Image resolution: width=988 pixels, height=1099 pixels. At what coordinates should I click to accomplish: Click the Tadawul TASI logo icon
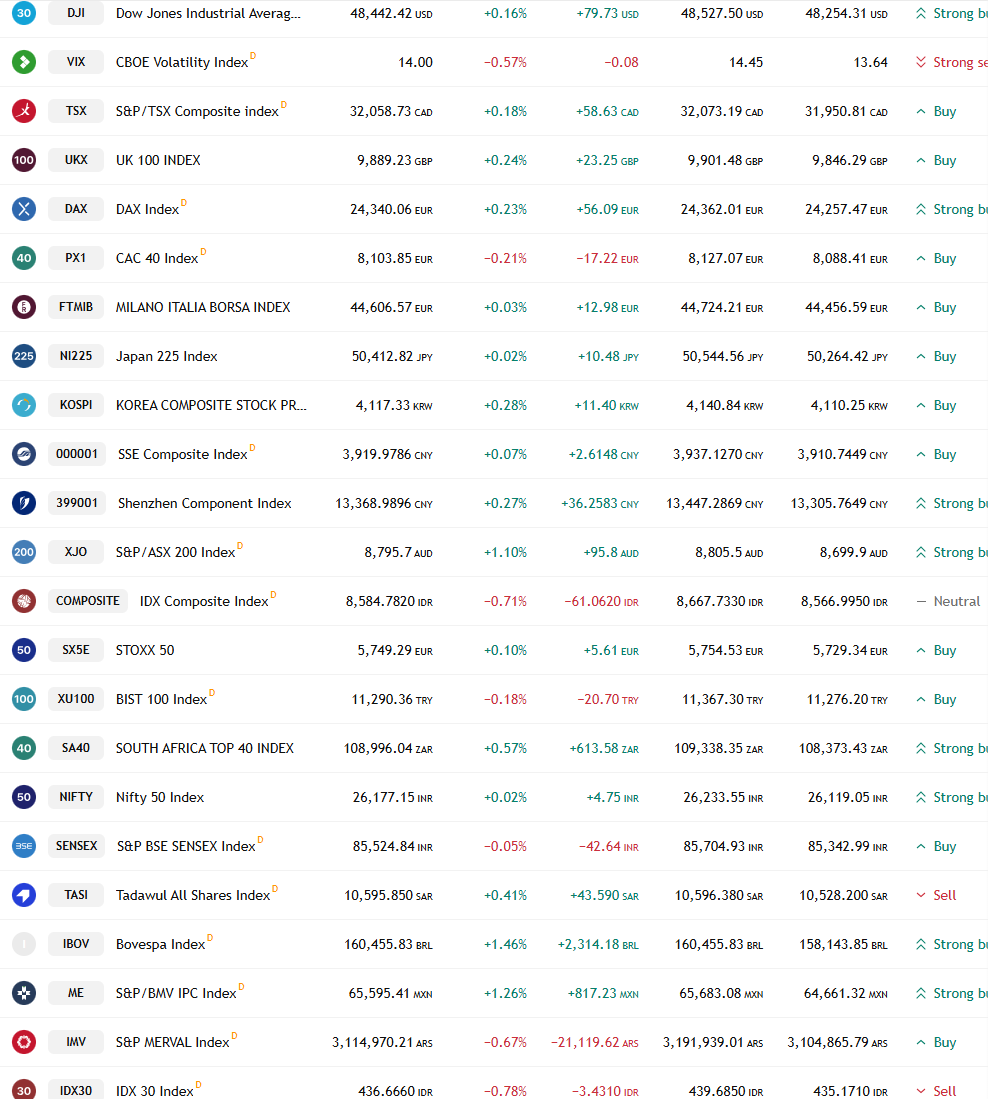pyautogui.click(x=24, y=895)
